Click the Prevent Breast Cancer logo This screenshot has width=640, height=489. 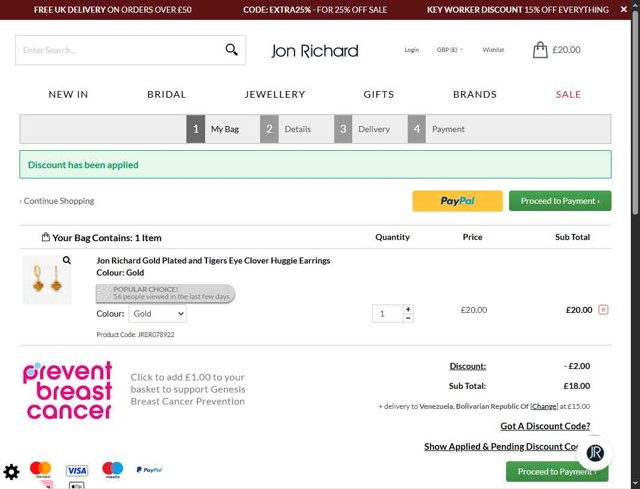pyautogui.click(x=67, y=390)
